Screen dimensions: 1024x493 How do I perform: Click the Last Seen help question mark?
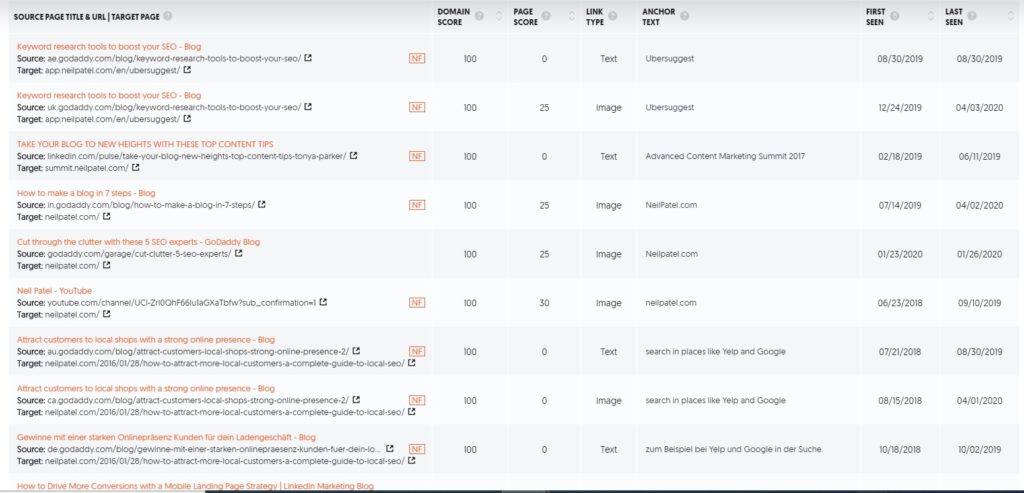[972, 16]
